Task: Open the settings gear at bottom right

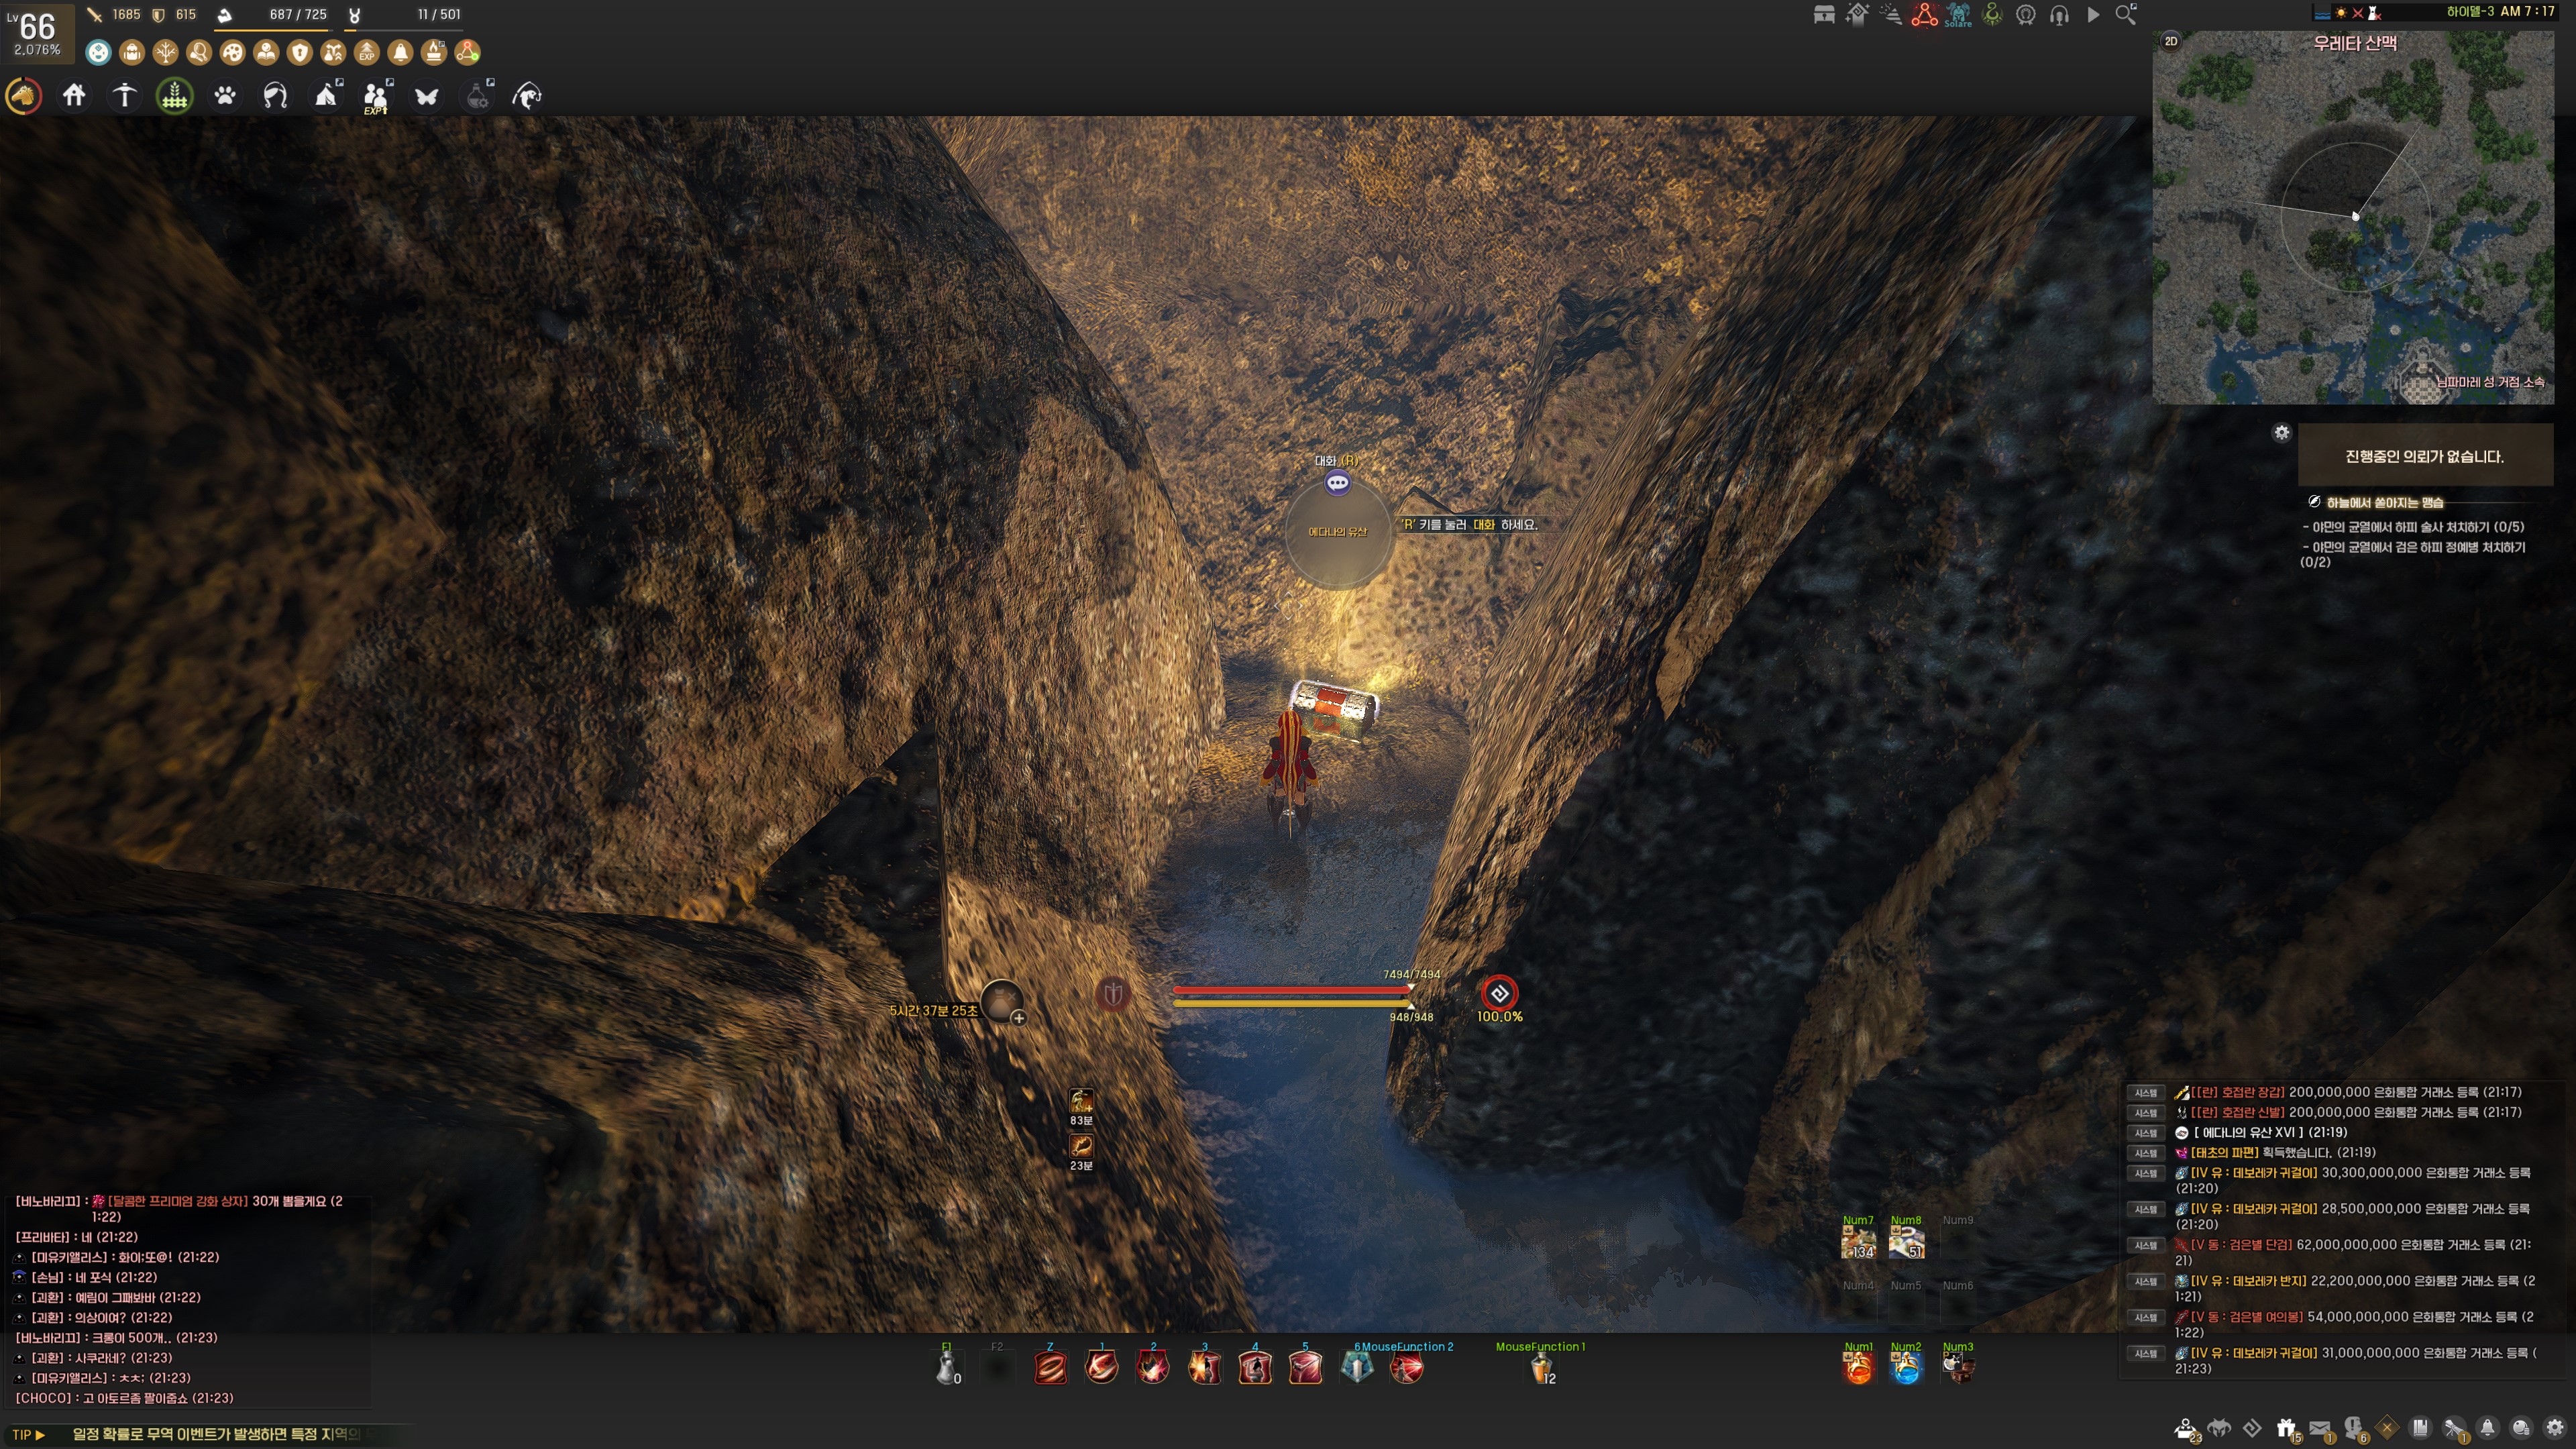Action: 2555,1428
